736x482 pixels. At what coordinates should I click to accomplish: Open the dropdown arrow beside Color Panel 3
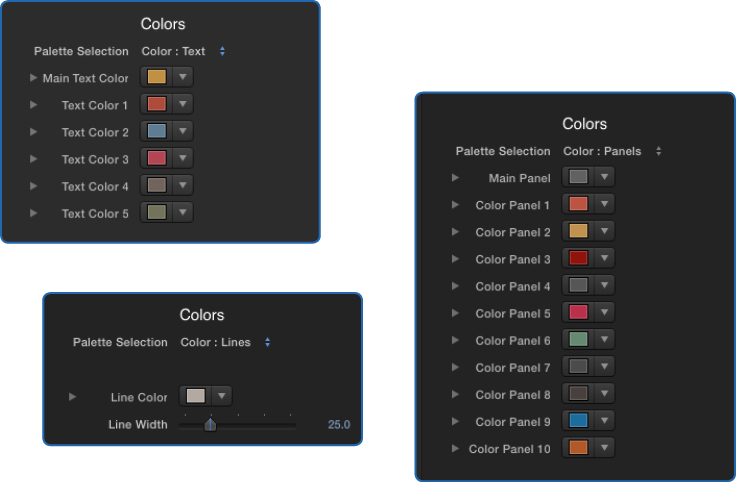pyautogui.click(x=605, y=258)
